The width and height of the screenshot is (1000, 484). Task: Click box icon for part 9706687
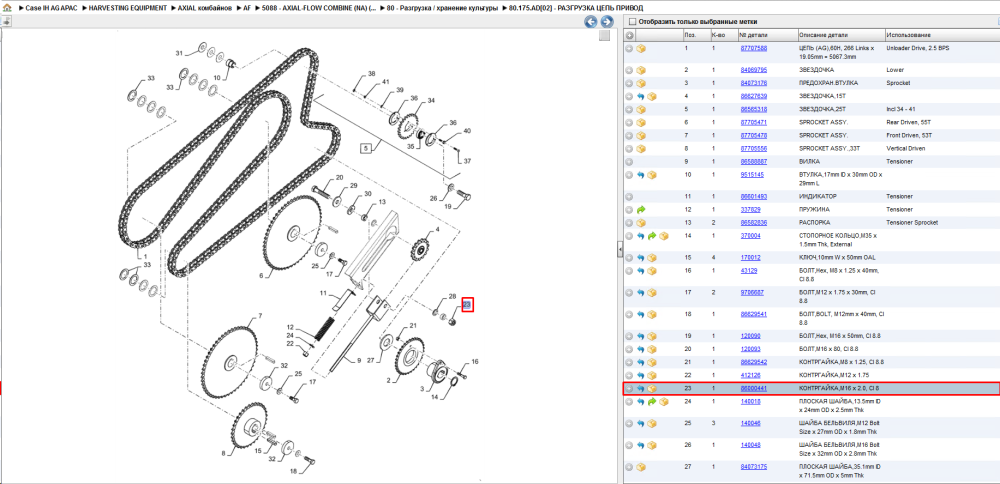pos(652,293)
